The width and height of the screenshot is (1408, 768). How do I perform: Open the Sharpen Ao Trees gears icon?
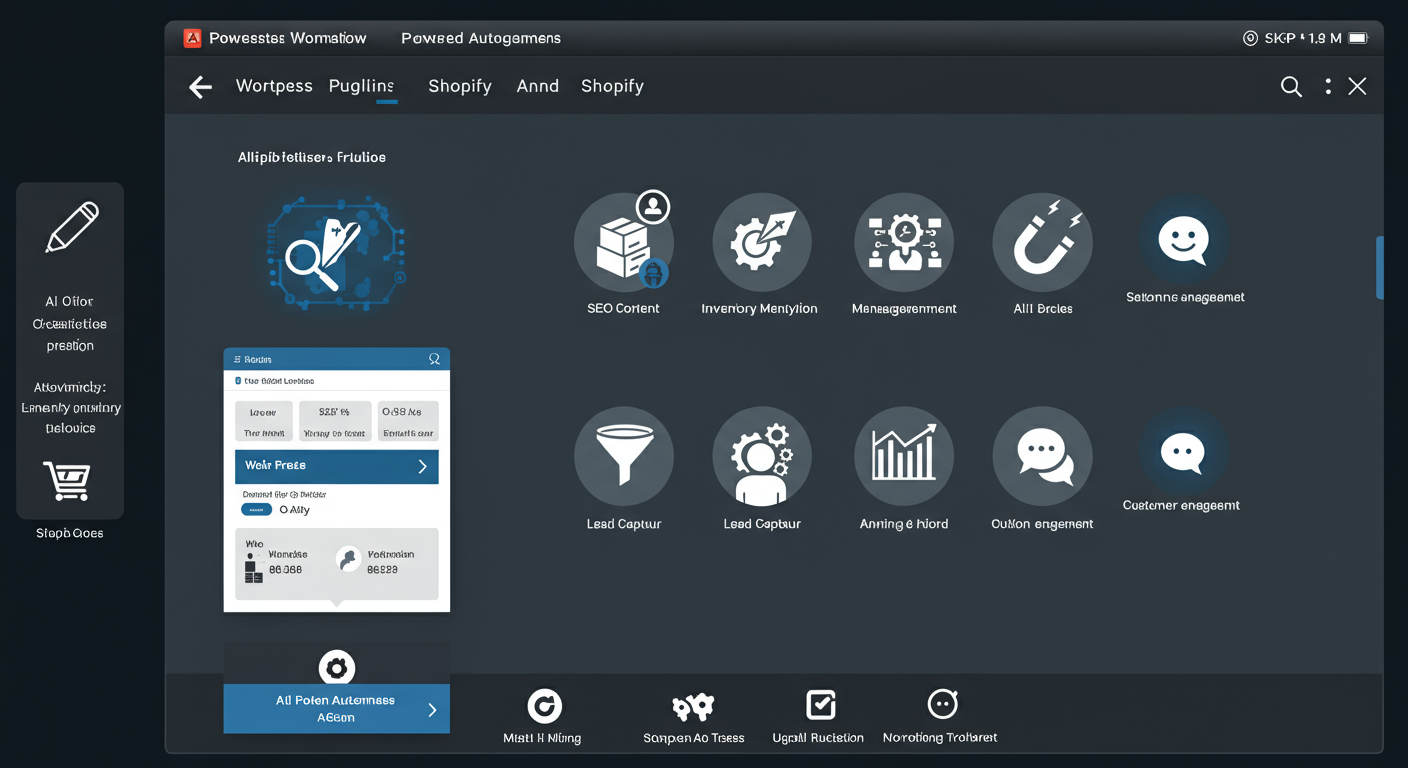(x=693, y=705)
